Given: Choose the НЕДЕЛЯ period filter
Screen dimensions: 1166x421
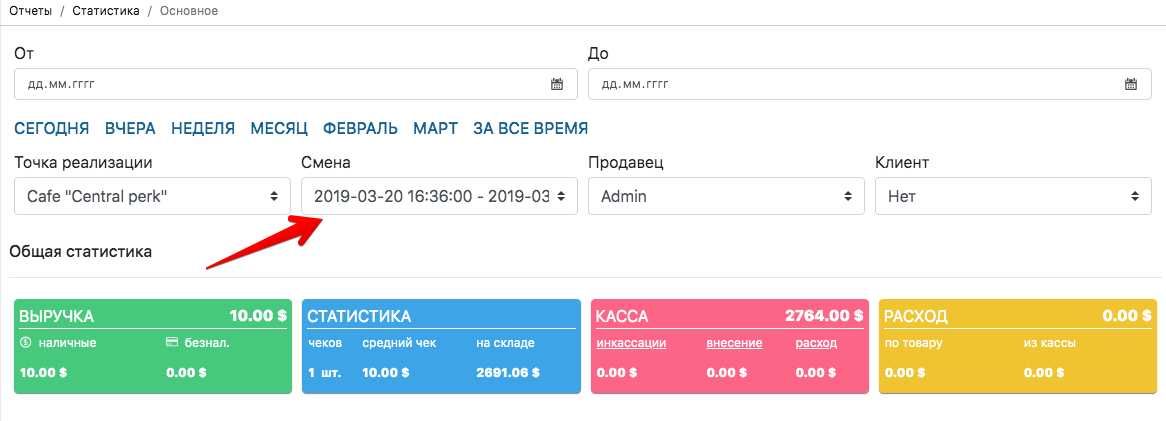Looking at the screenshot, I should [203, 128].
